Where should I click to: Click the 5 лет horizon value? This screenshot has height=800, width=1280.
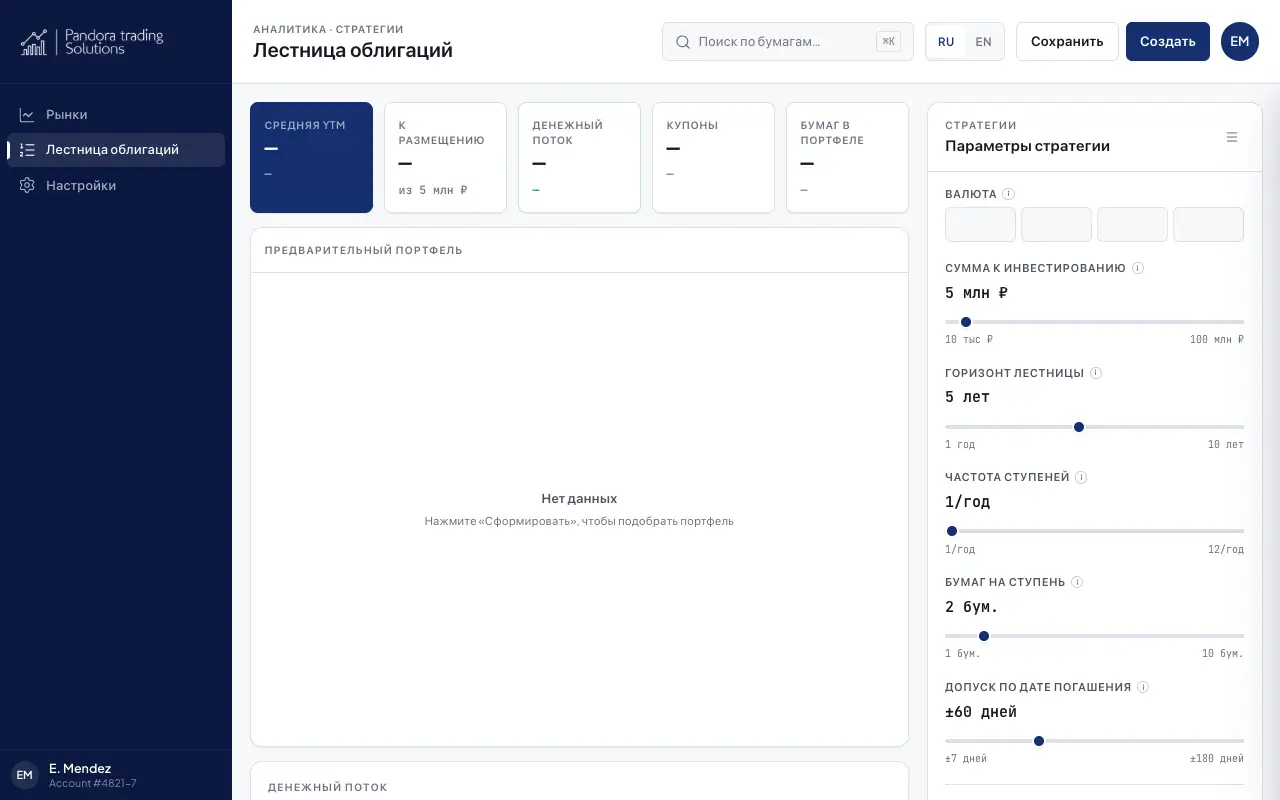pos(968,397)
